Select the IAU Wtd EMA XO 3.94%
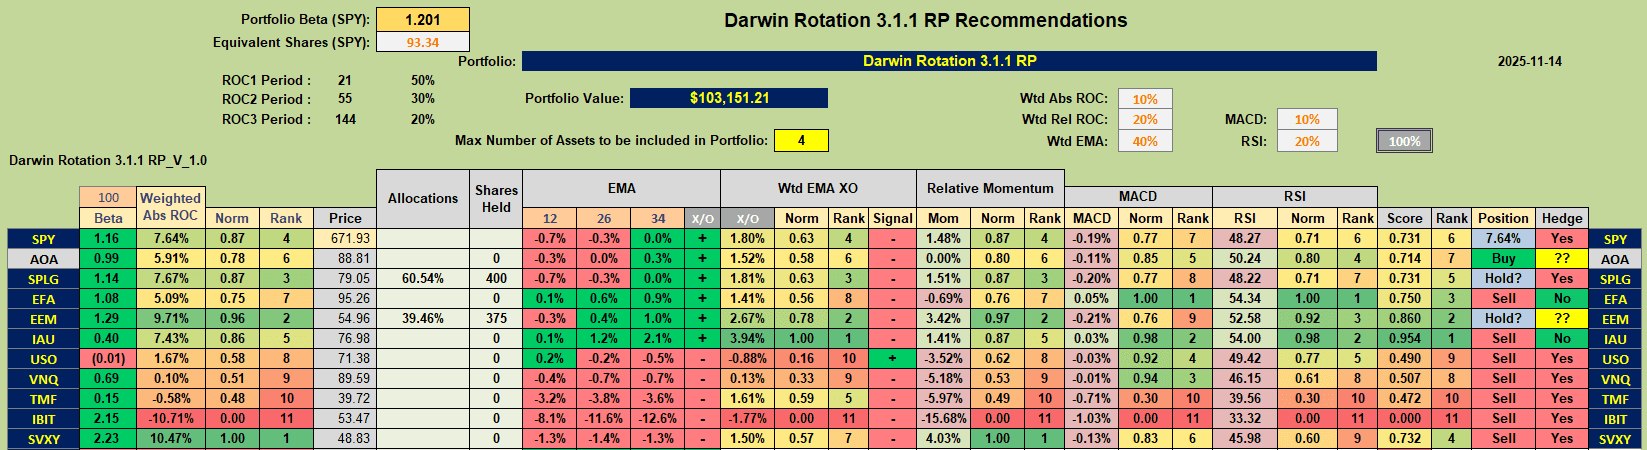 748,339
